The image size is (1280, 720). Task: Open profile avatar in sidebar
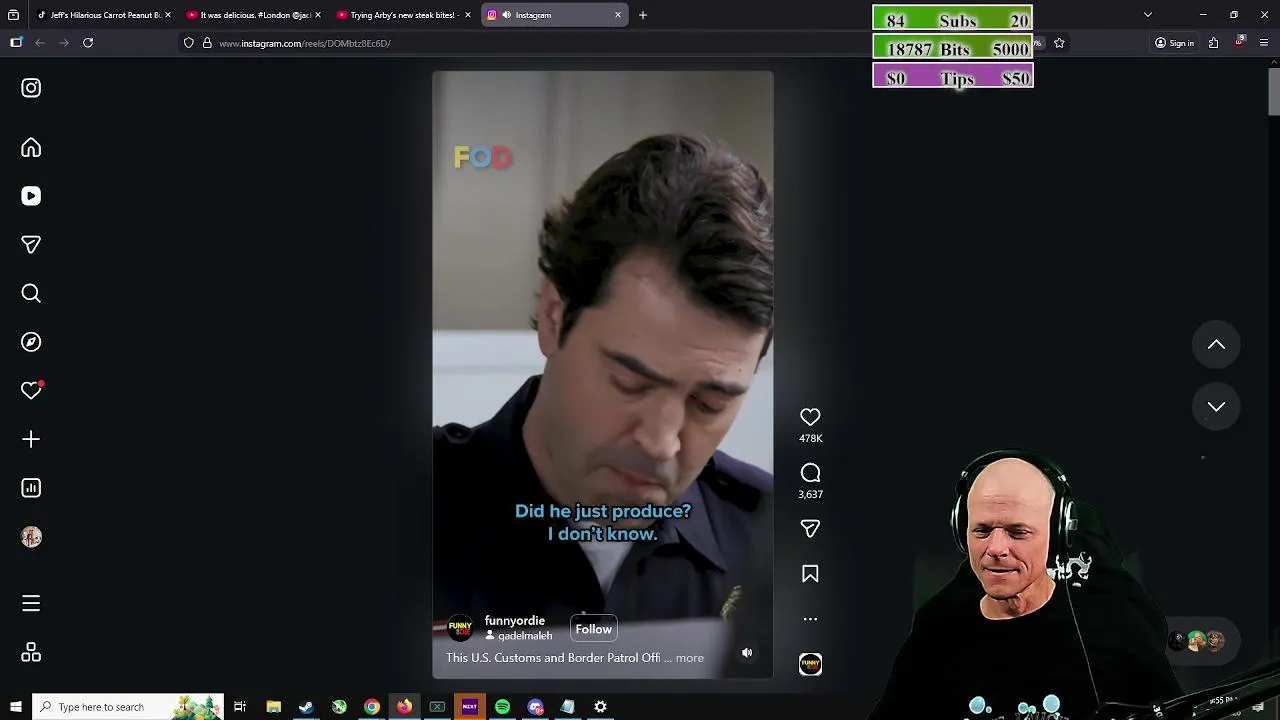pyautogui.click(x=31, y=537)
